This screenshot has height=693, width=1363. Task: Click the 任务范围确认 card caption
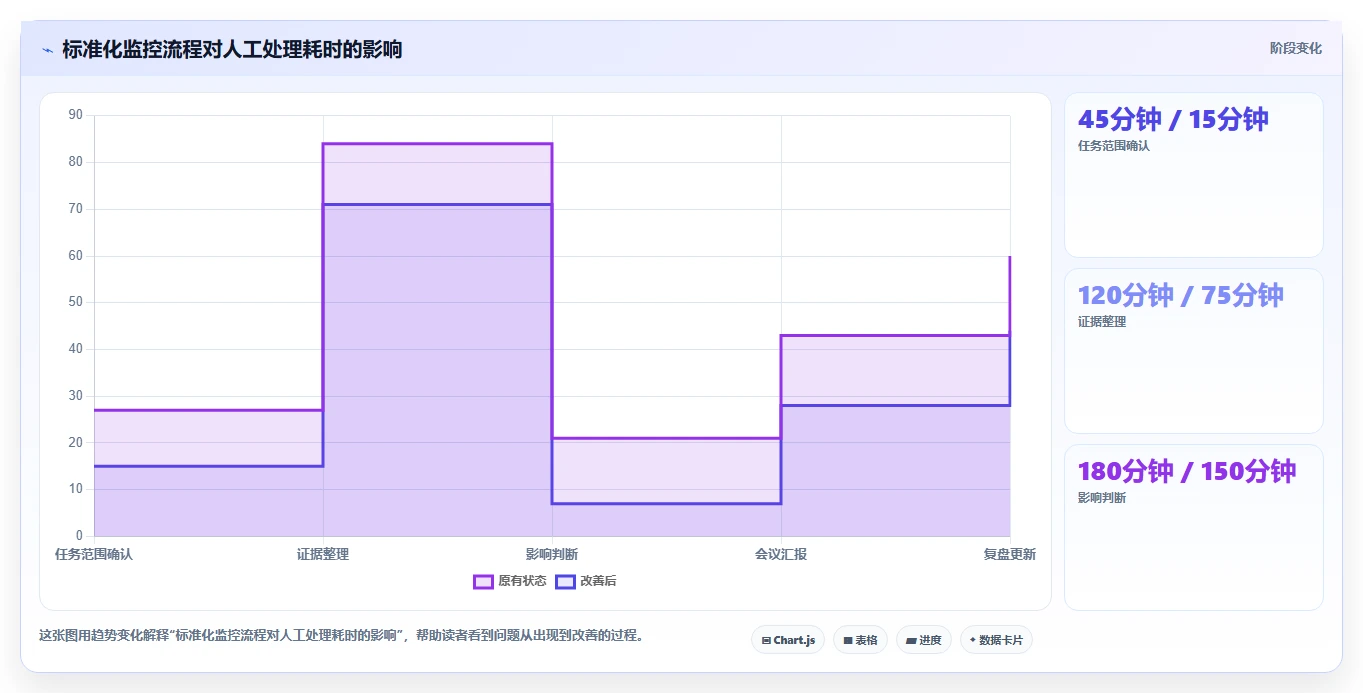1114,146
